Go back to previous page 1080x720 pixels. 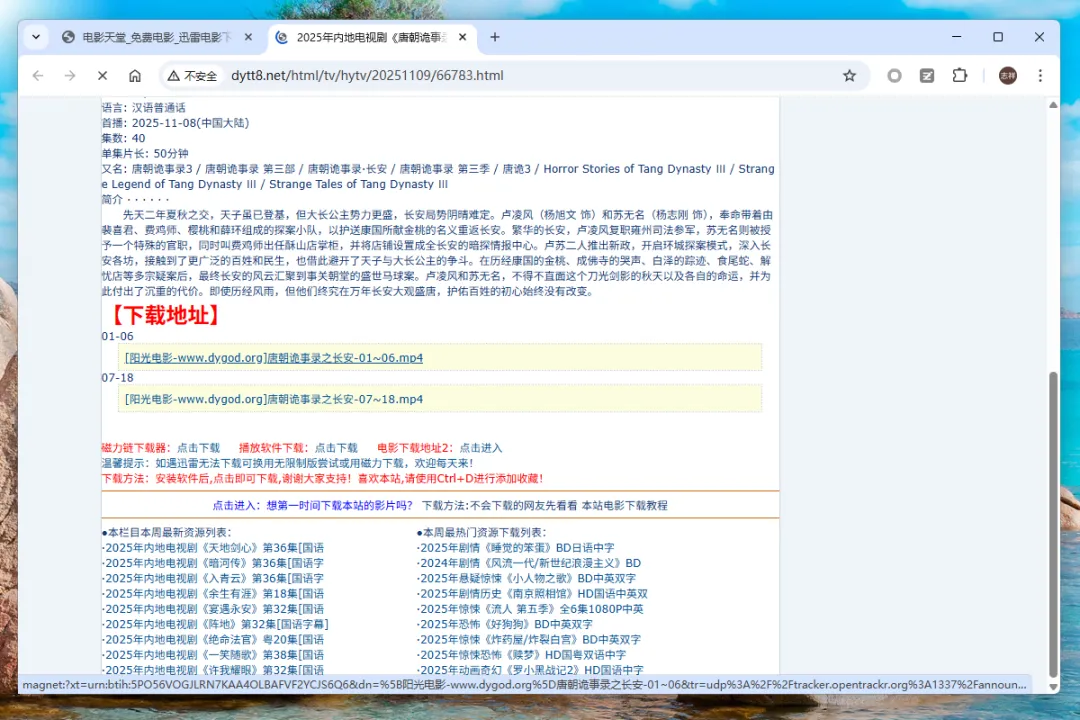coord(38,76)
